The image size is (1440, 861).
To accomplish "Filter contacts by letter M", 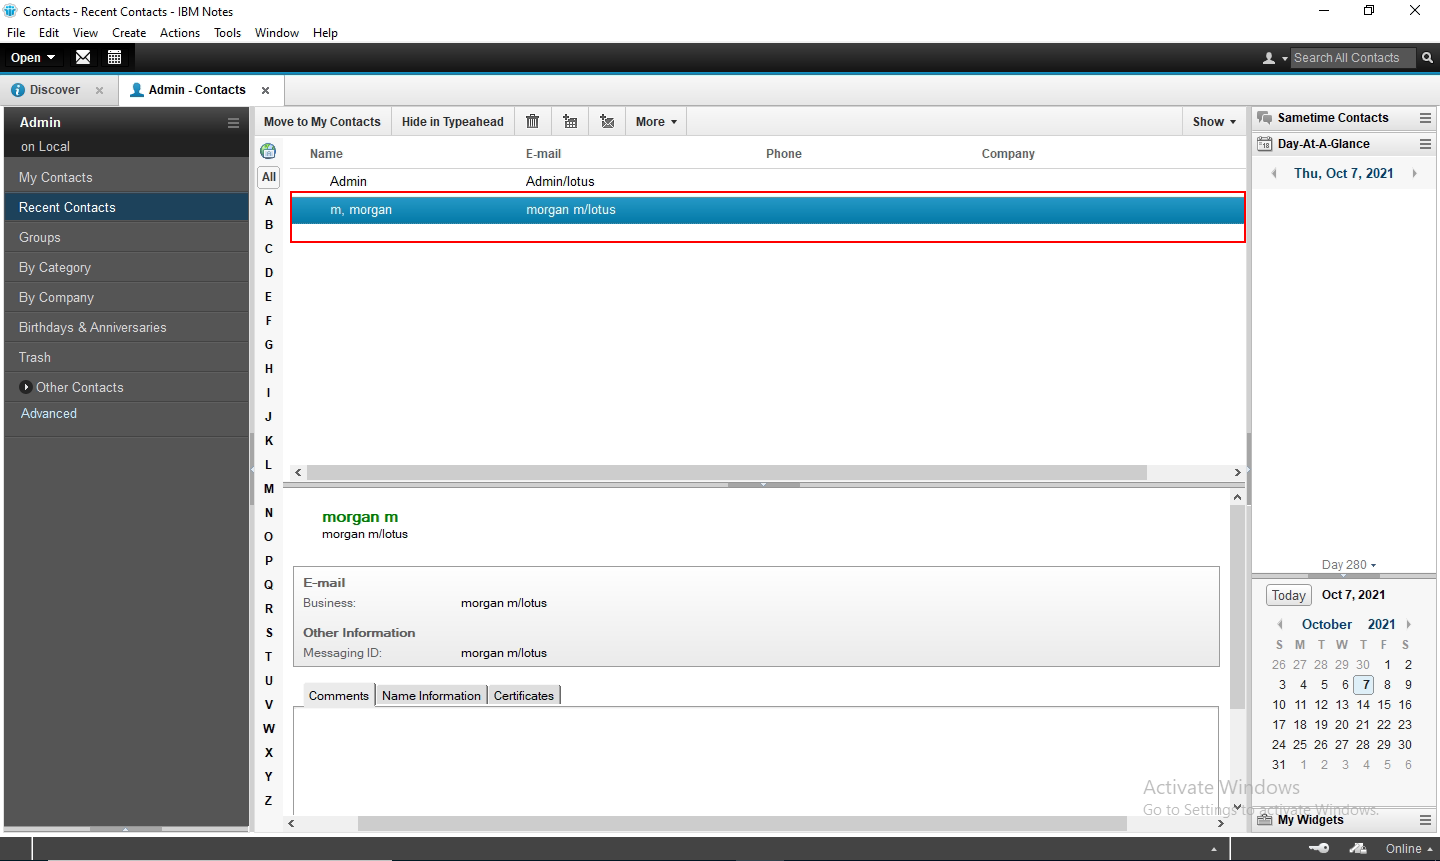I will (268, 489).
